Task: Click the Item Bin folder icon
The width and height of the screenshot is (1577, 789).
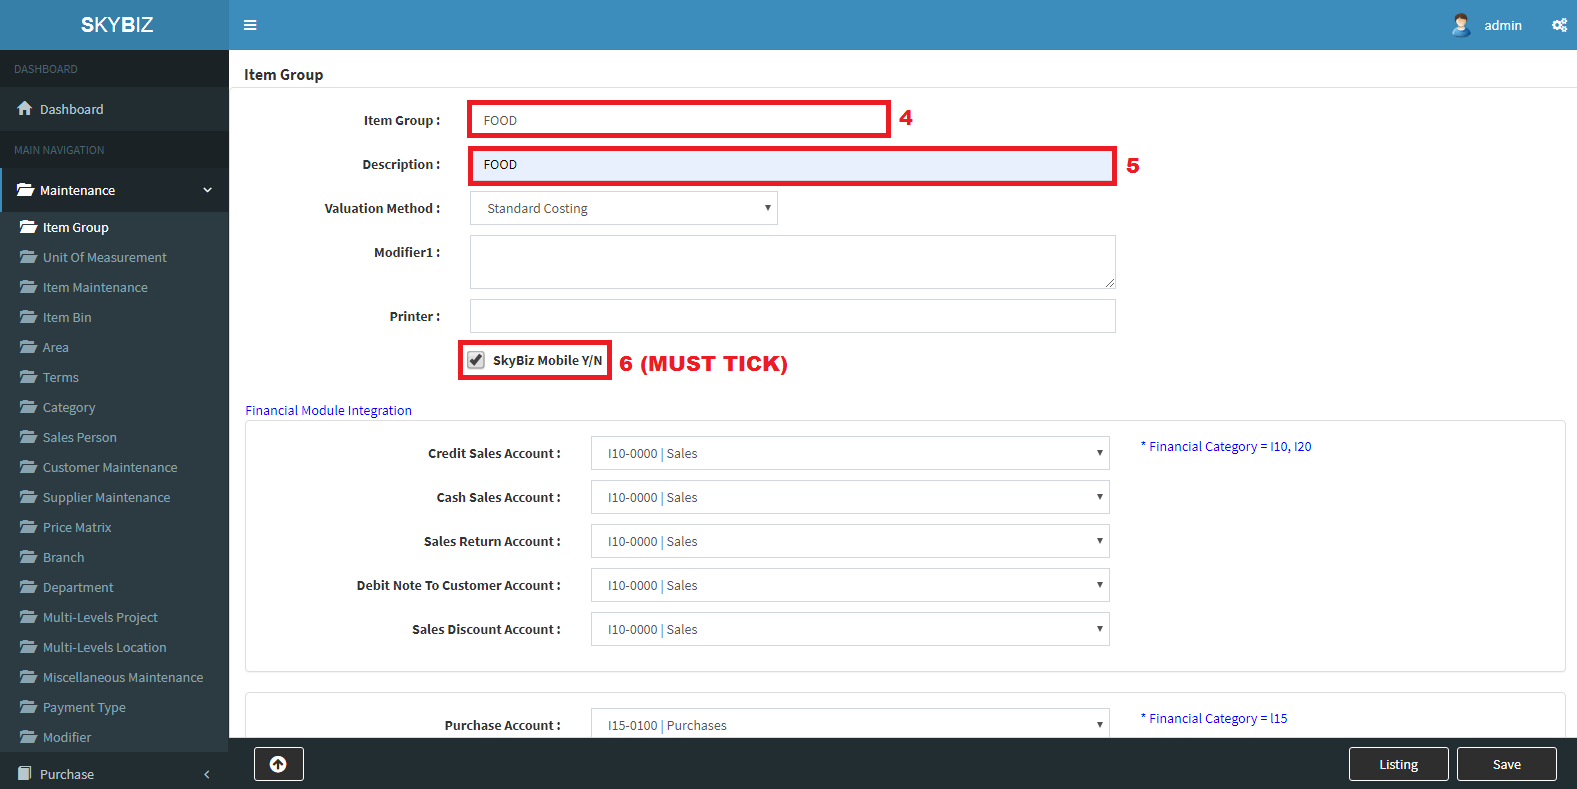Action: point(28,317)
